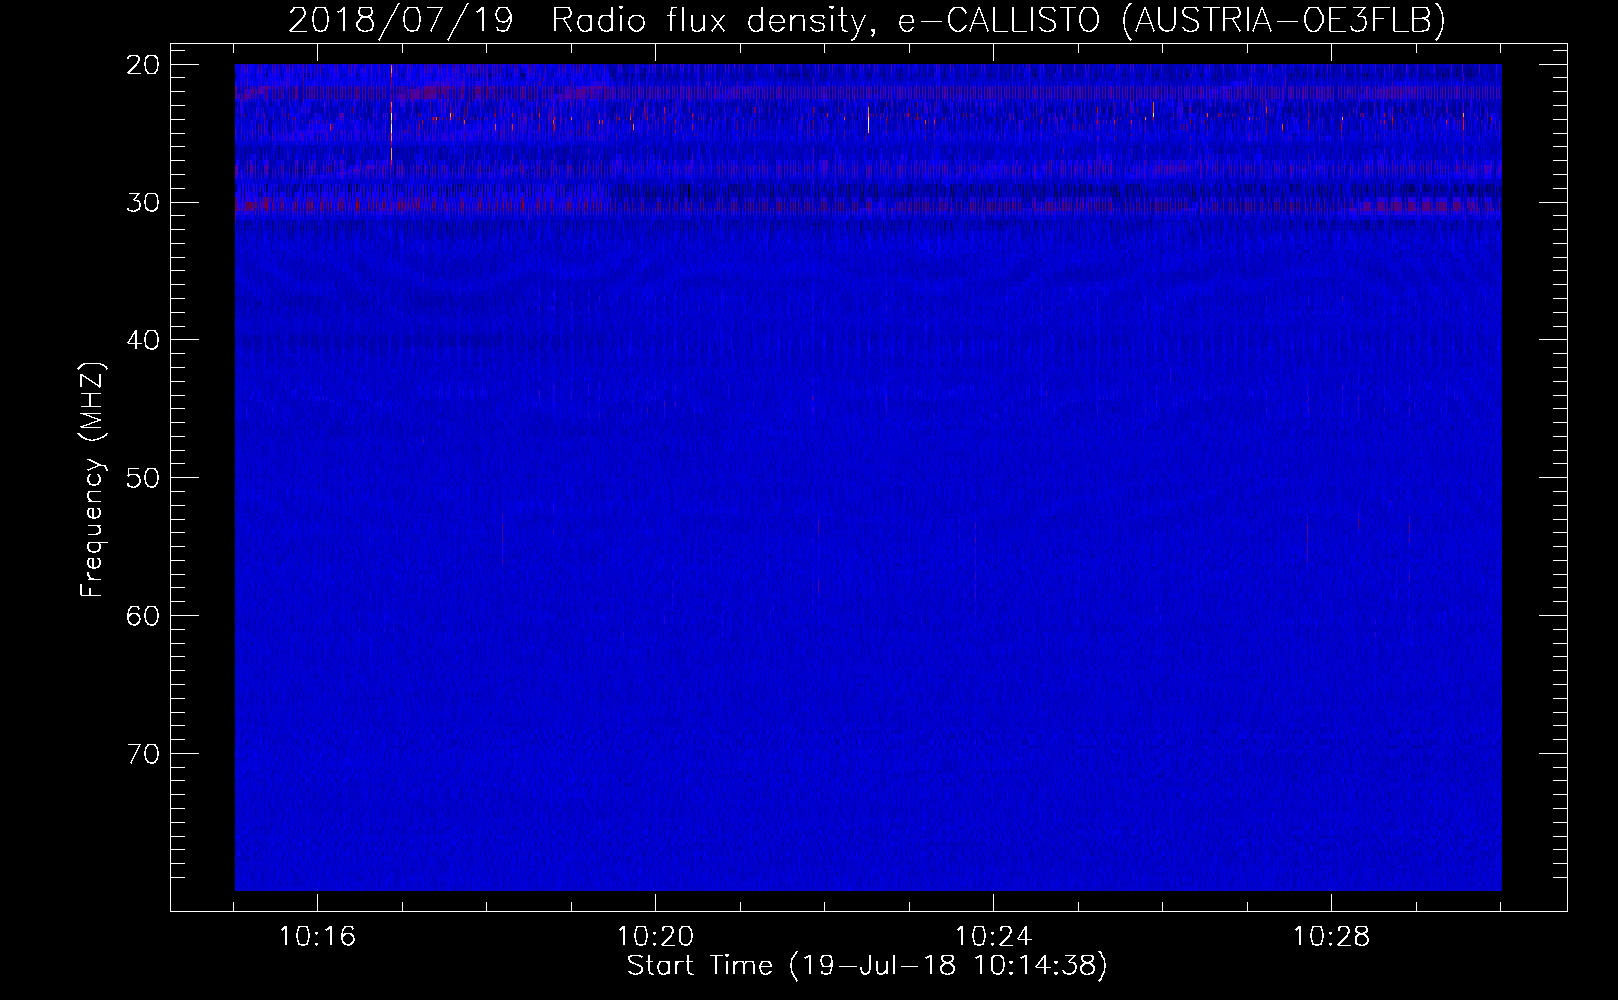Screen dimensions: 1618x1000
Task: Click the 10:28 time tick label
Action: 1331,937
